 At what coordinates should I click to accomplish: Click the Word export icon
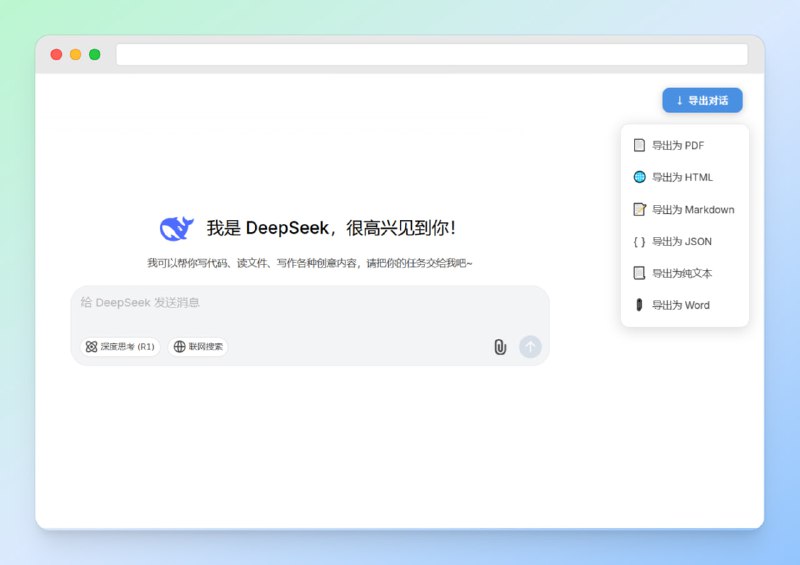(639, 305)
